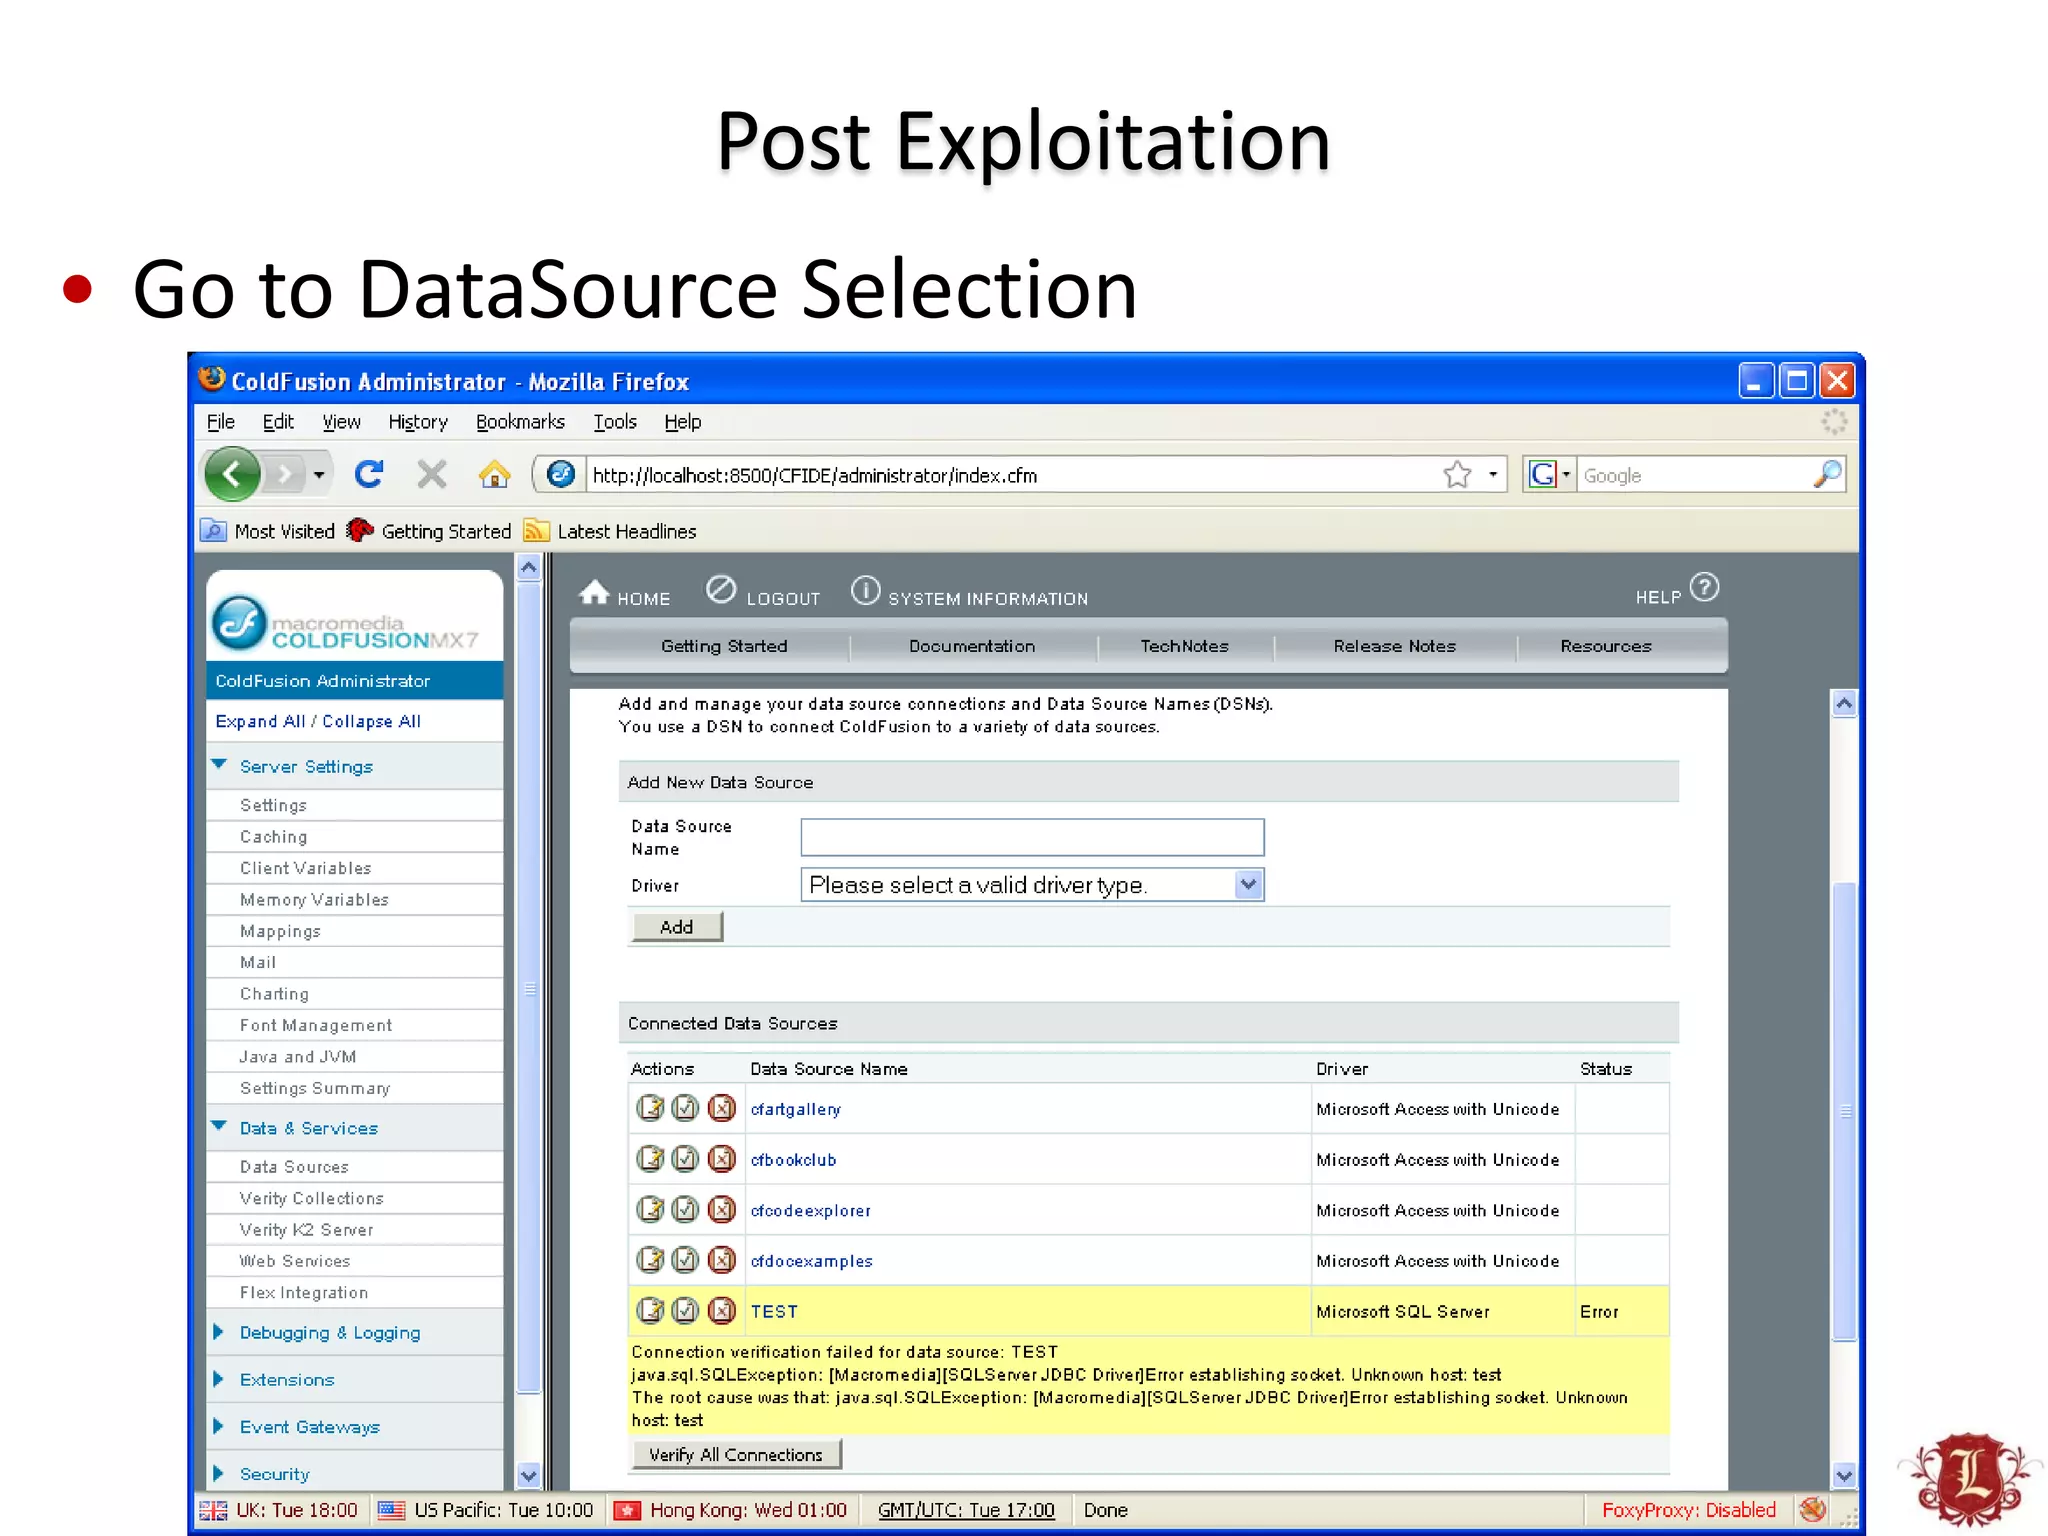Click the Verify All Connections button
The width and height of the screenshot is (2048, 1536).
736,1454
